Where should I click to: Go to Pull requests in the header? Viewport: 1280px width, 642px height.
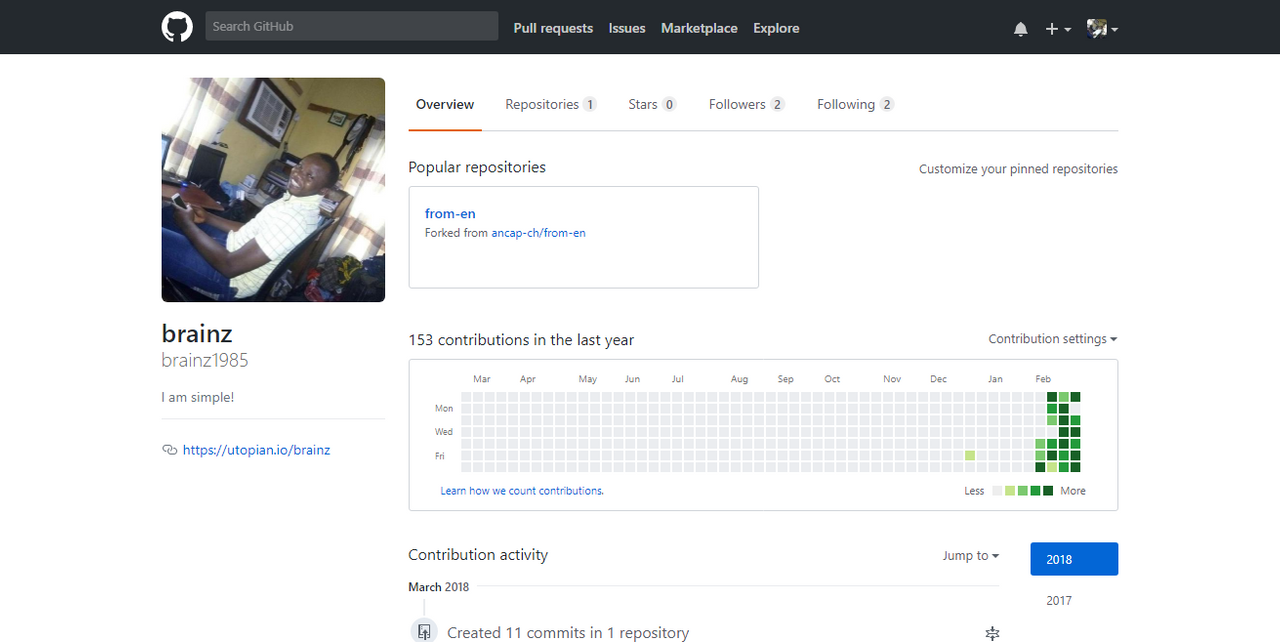tap(553, 28)
